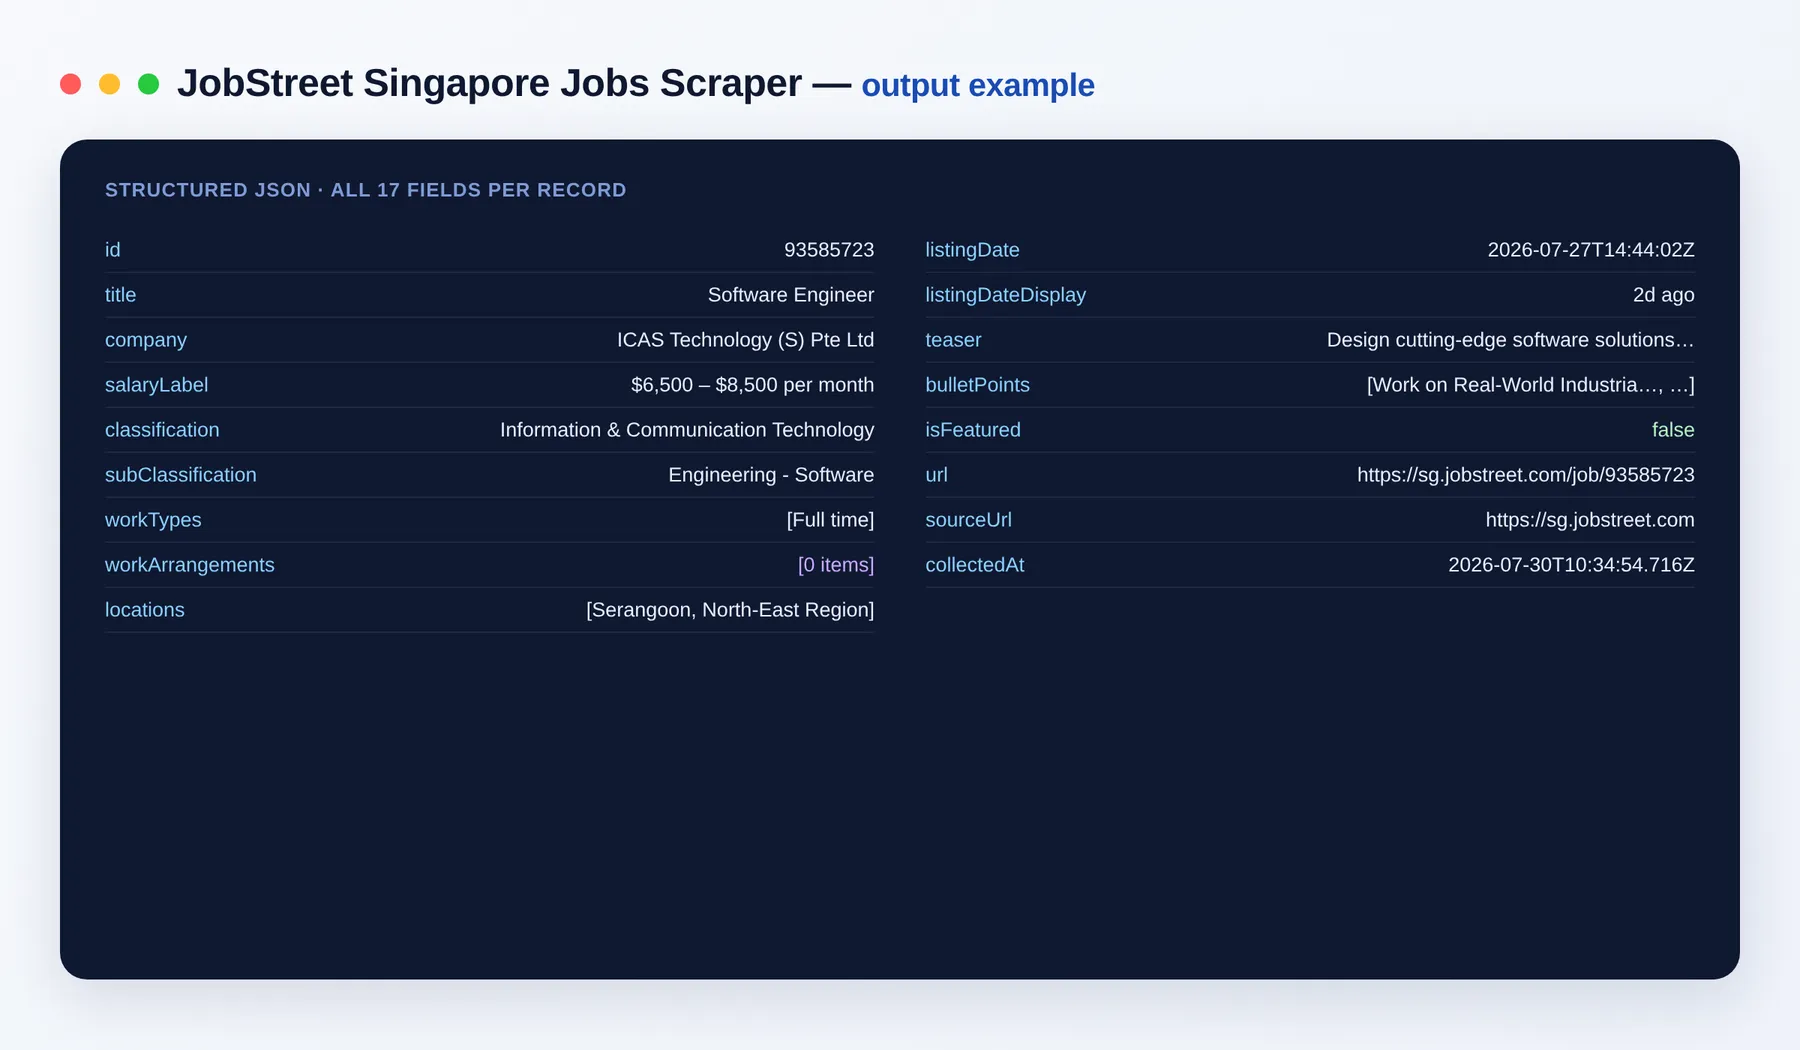Click the green window dot
Image resolution: width=1800 pixels, height=1050 pixels.
point(148,84)
